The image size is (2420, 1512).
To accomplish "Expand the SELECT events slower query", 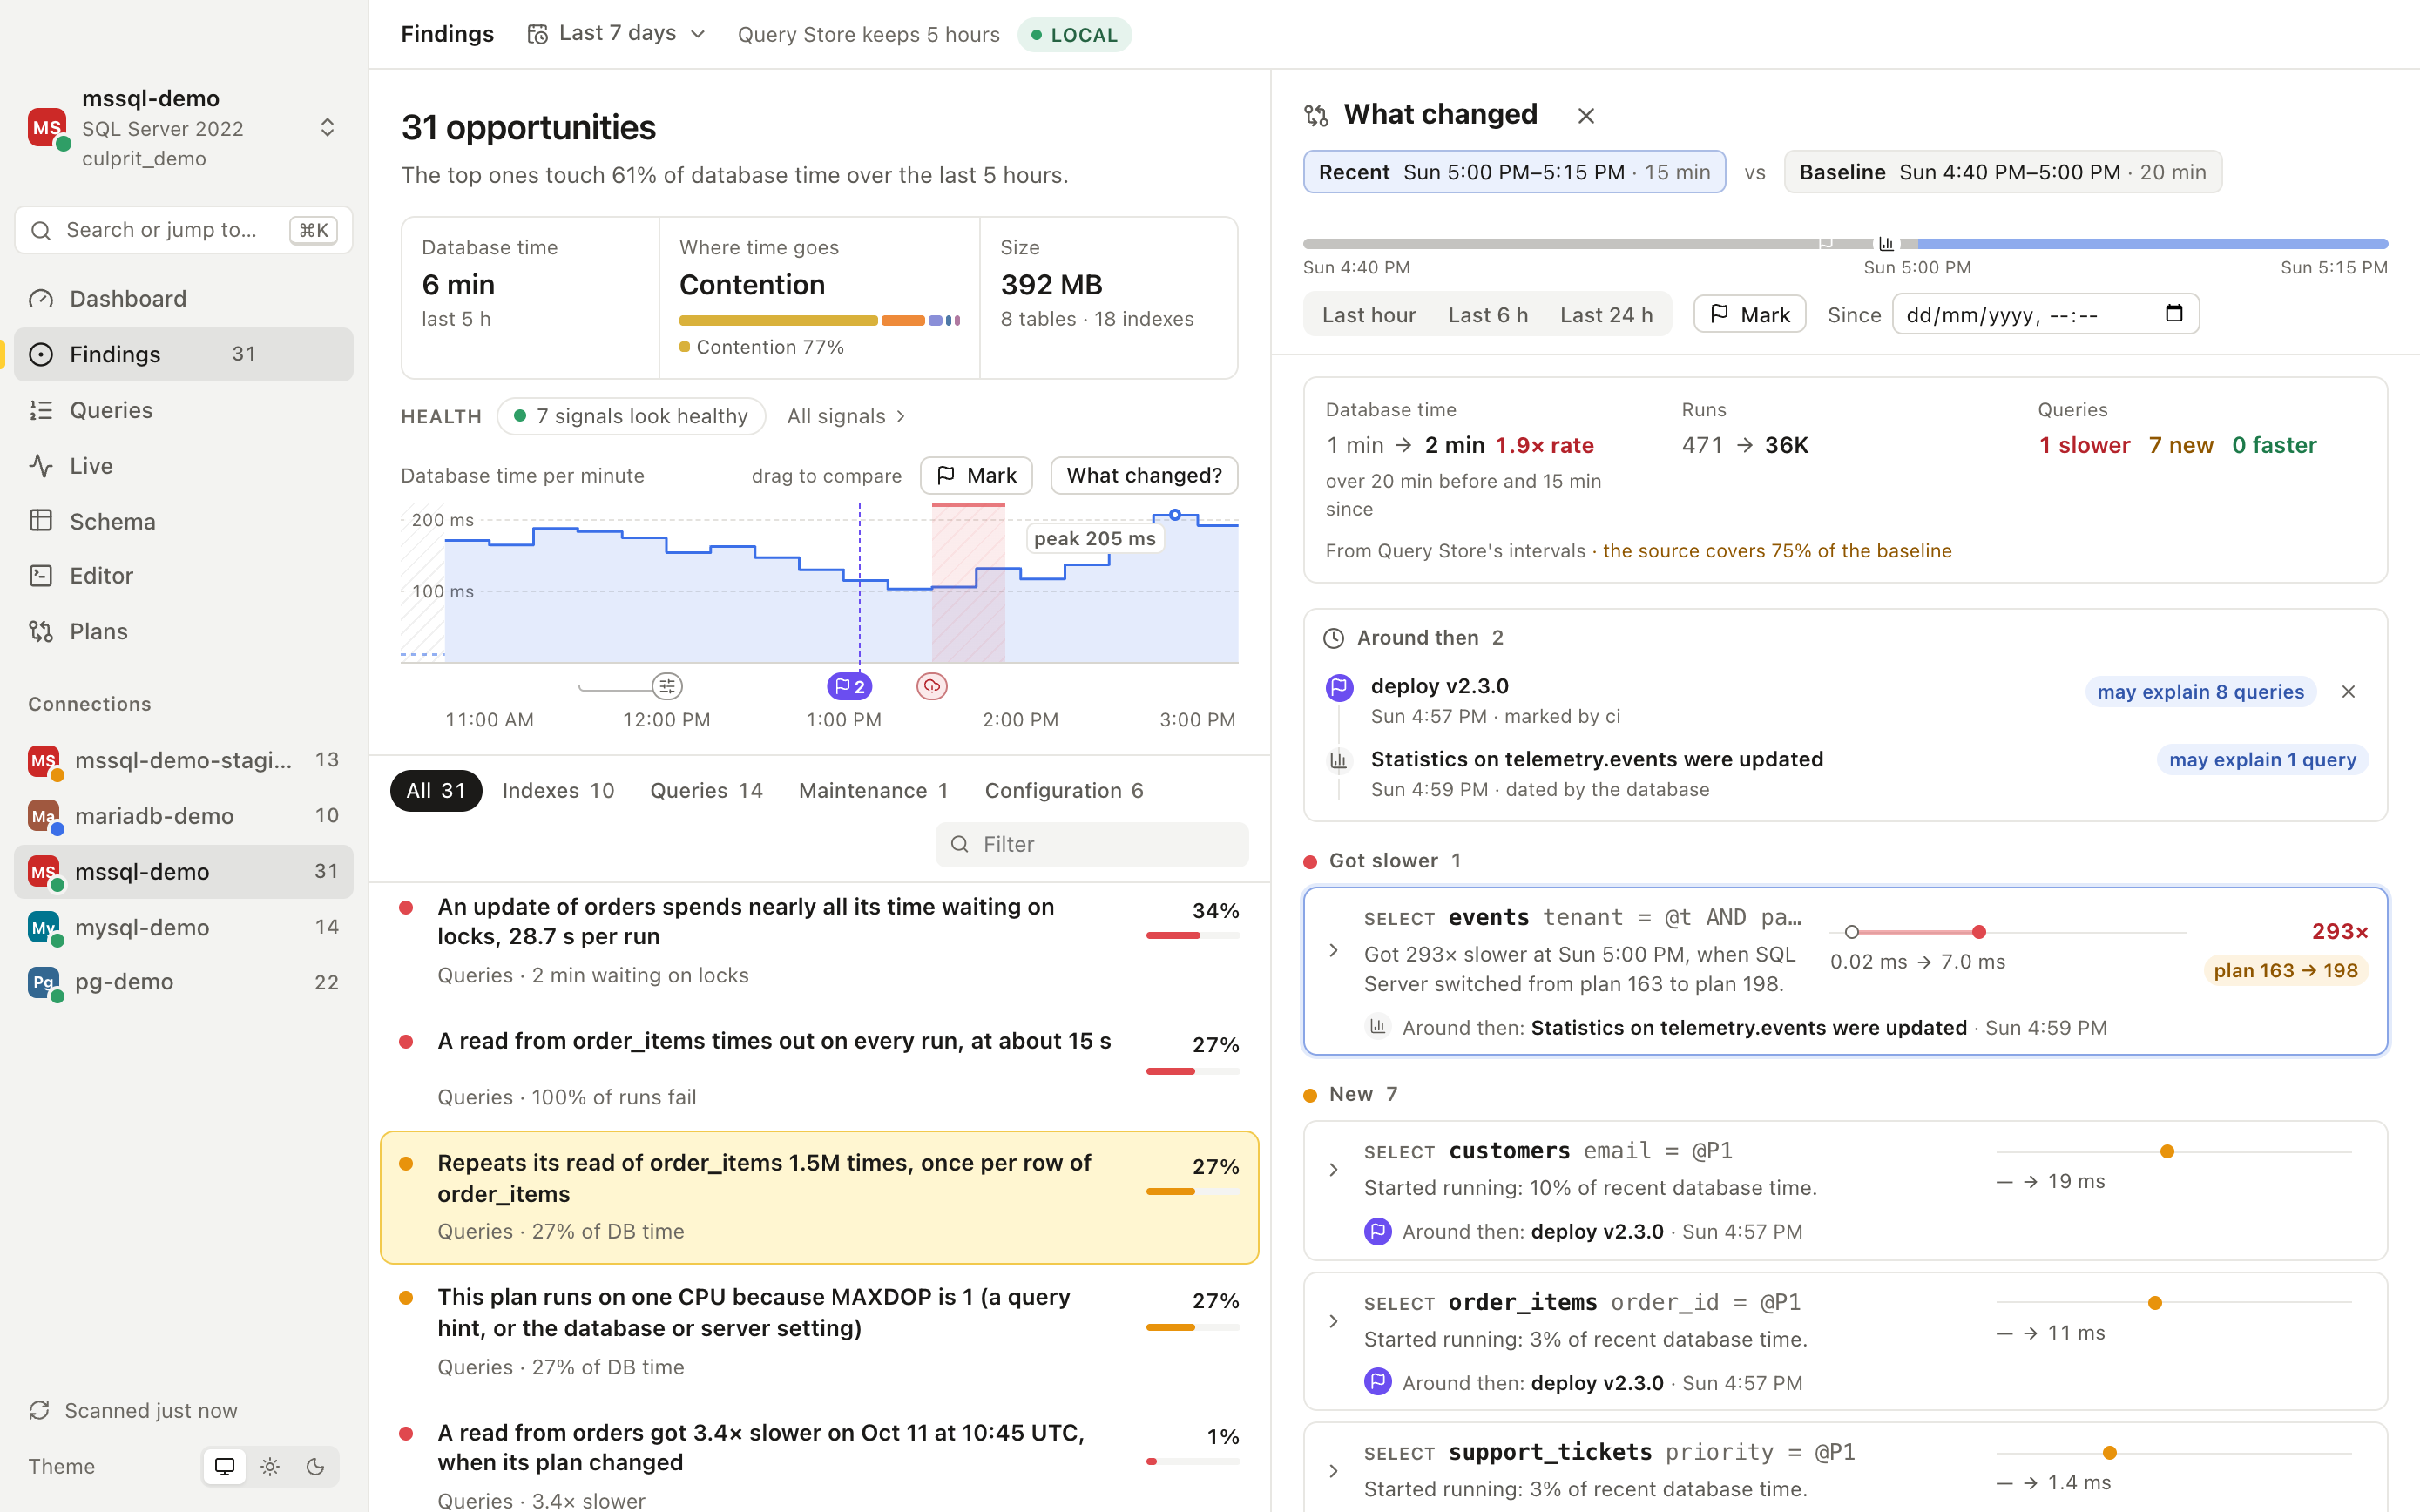I will [1333, 950].
